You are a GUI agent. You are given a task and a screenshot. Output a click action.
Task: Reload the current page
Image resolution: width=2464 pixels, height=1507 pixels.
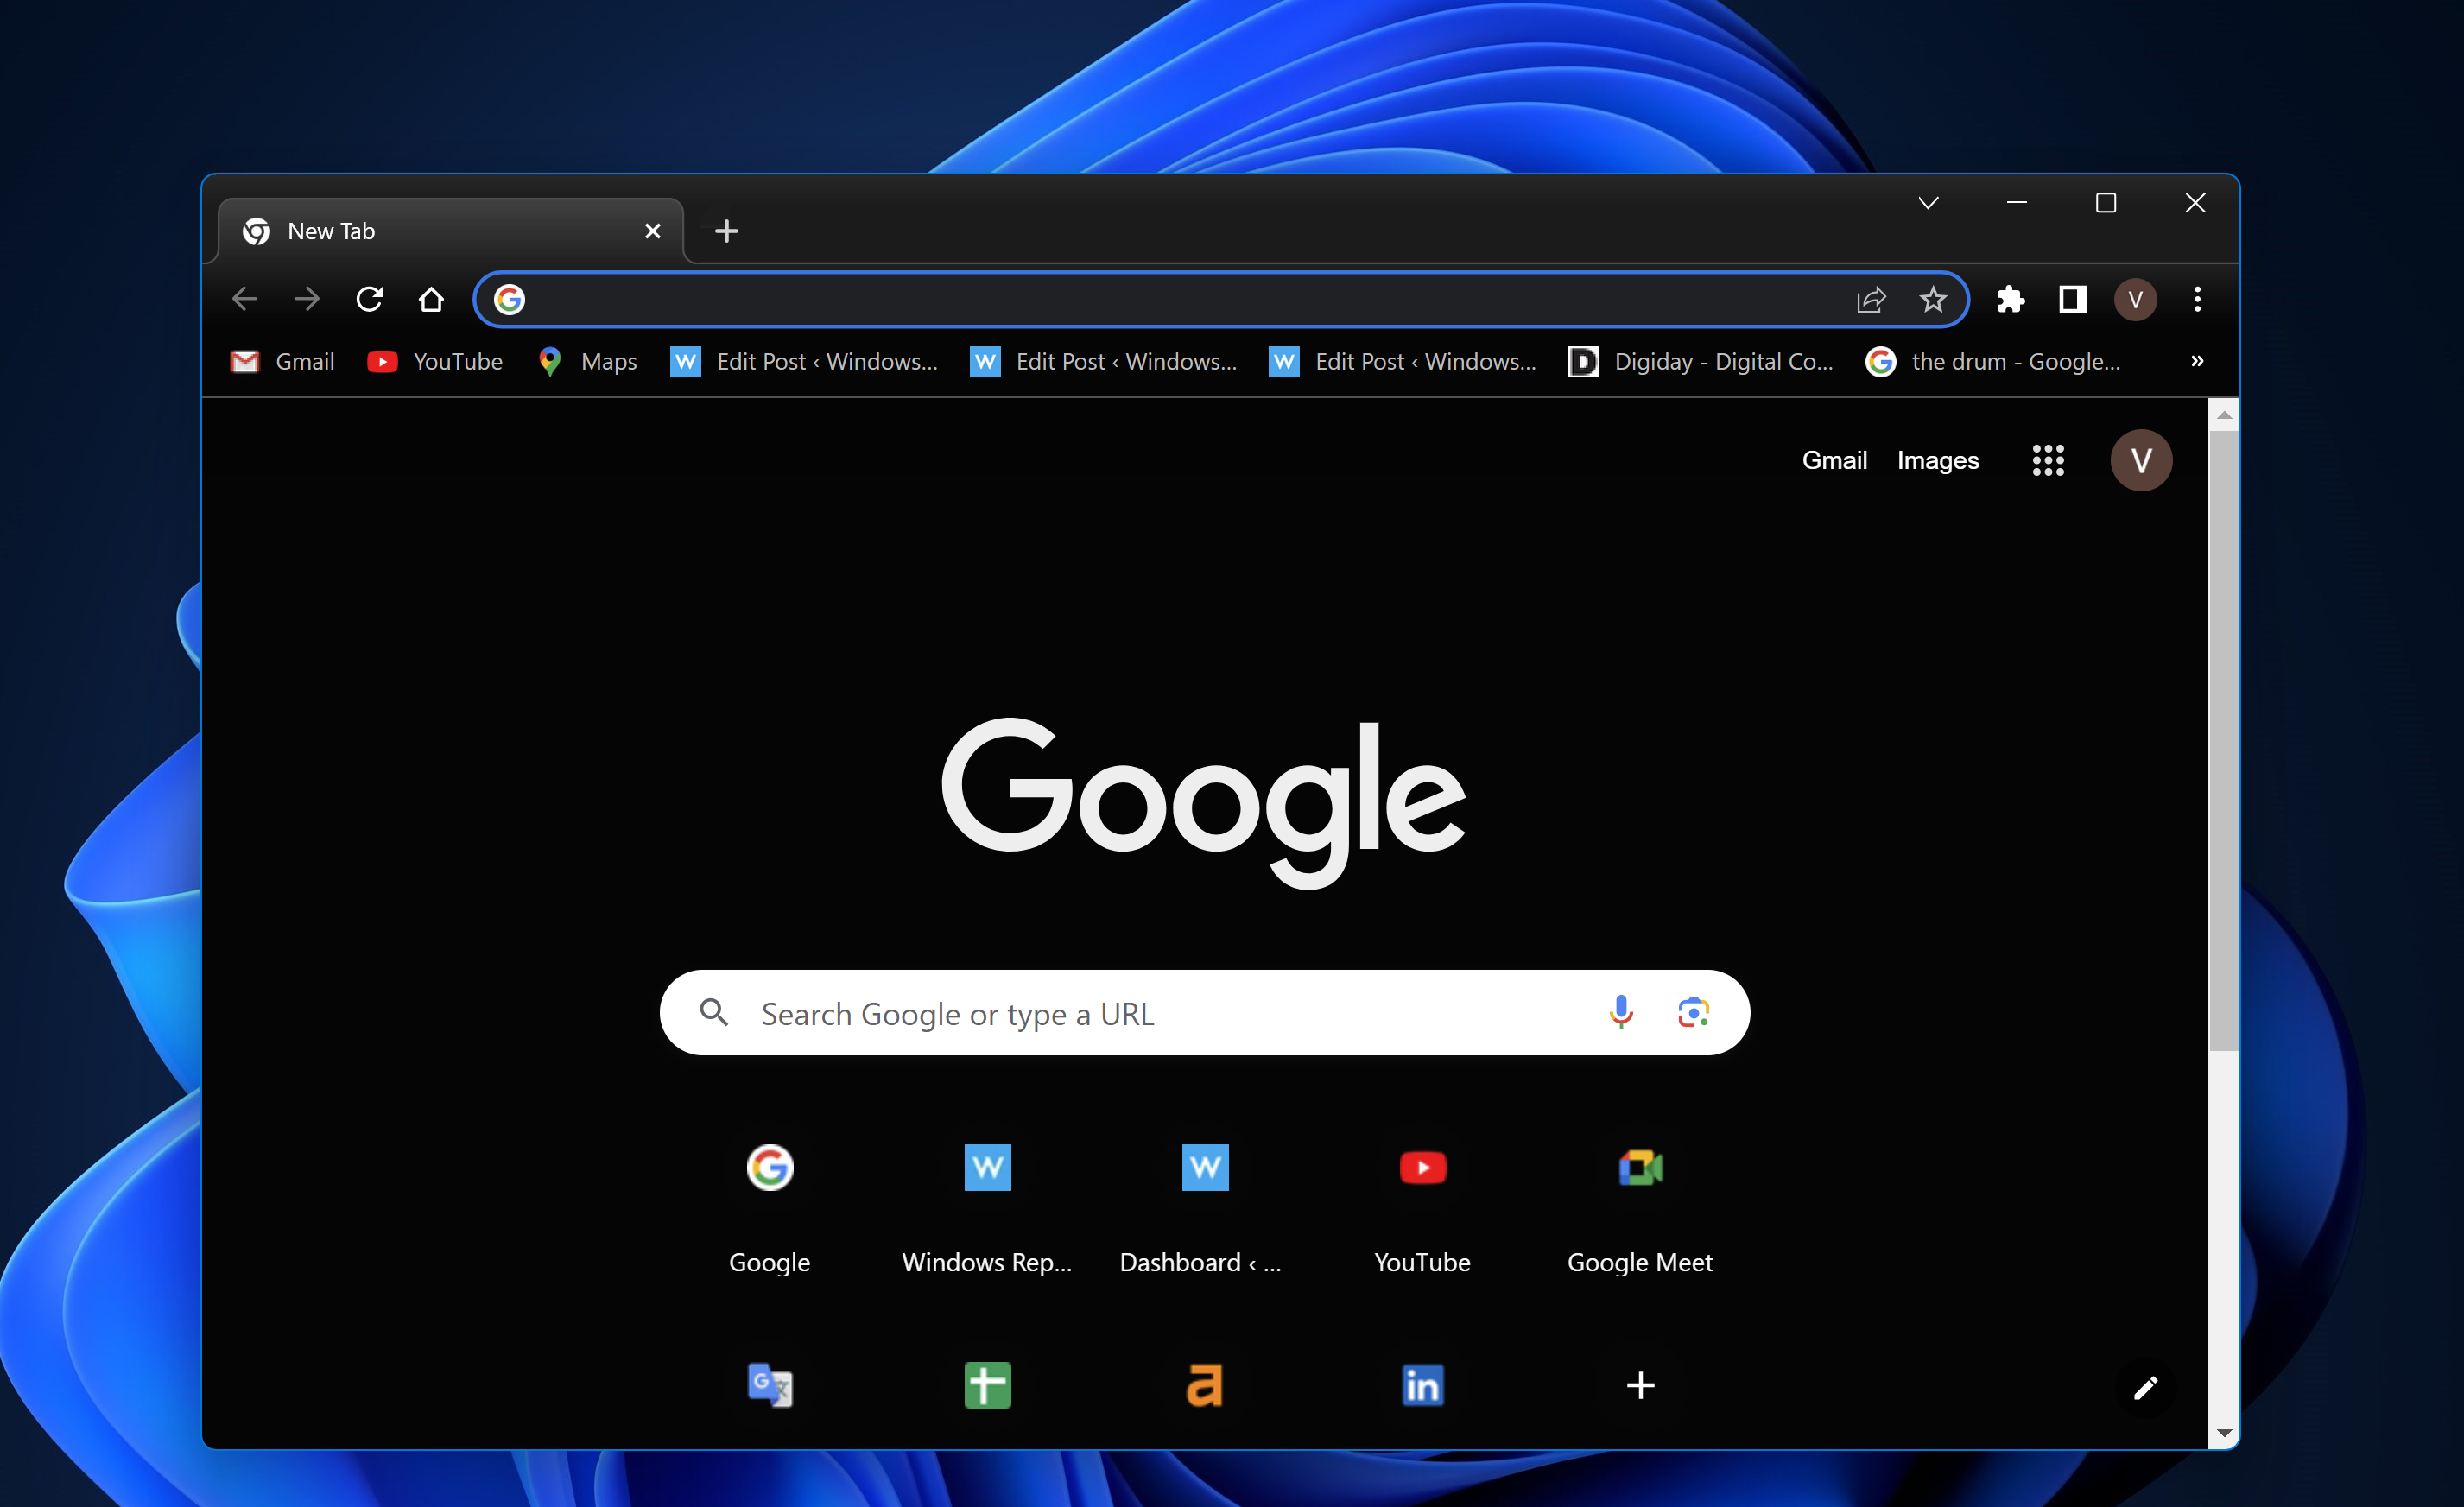point(369,299)
